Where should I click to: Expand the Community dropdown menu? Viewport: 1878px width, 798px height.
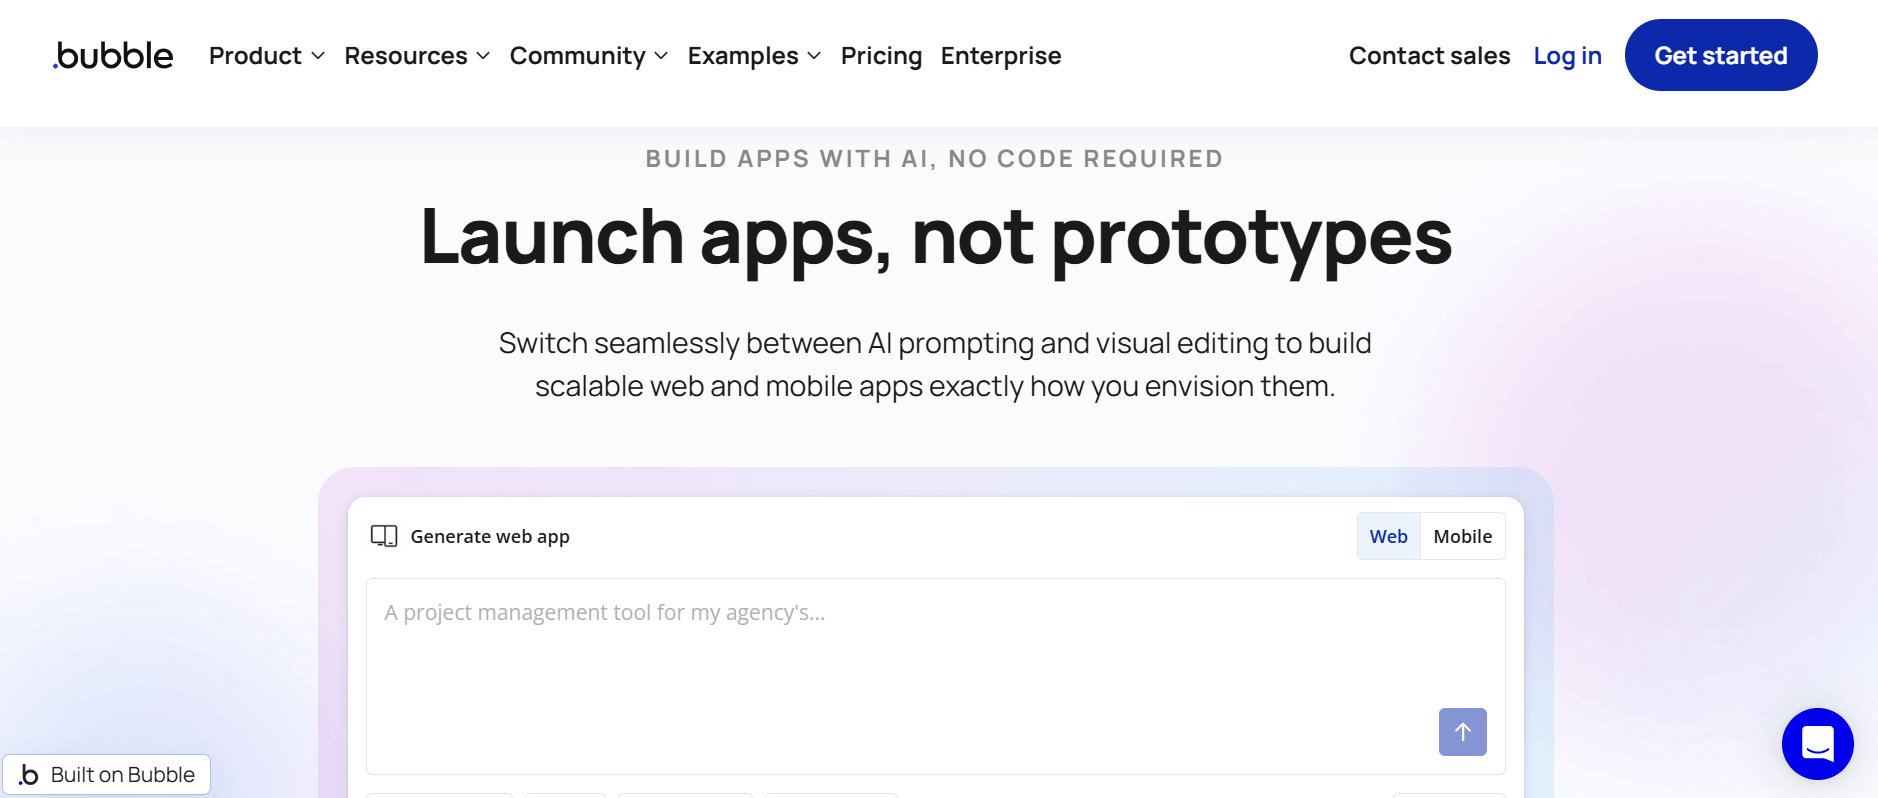(588, 56)
